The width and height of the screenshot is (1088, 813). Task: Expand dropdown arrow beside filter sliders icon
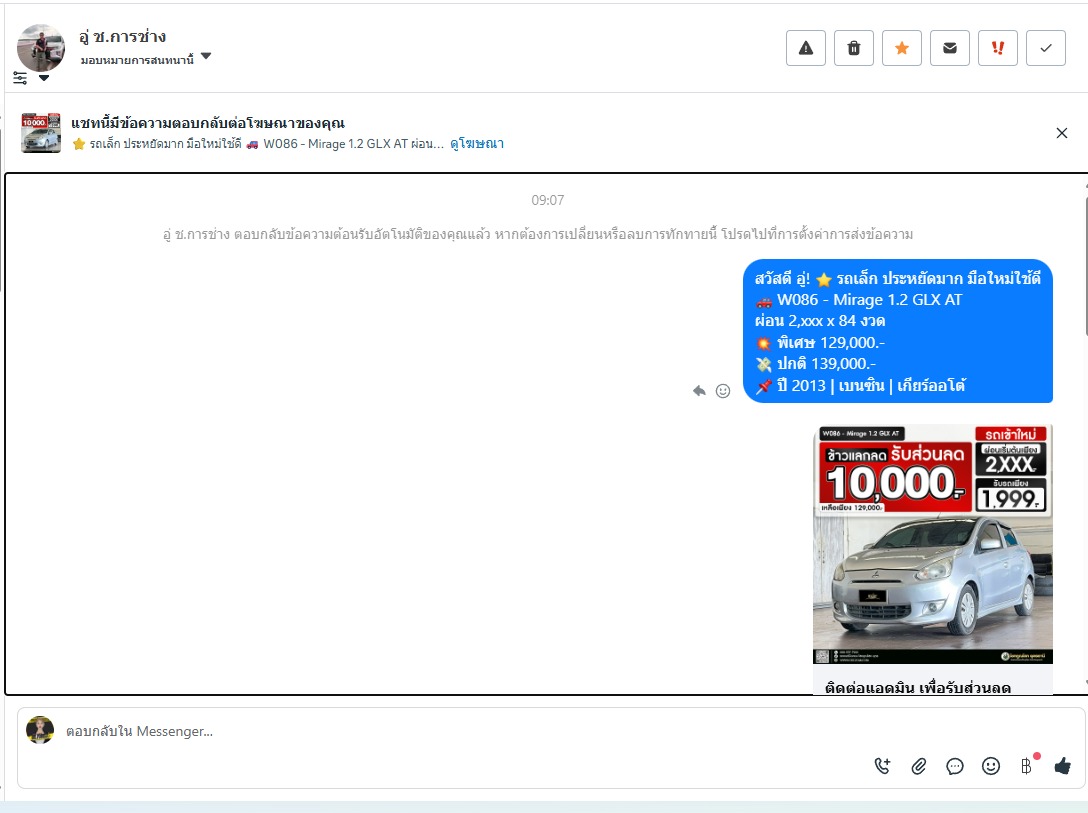[44, 78]
